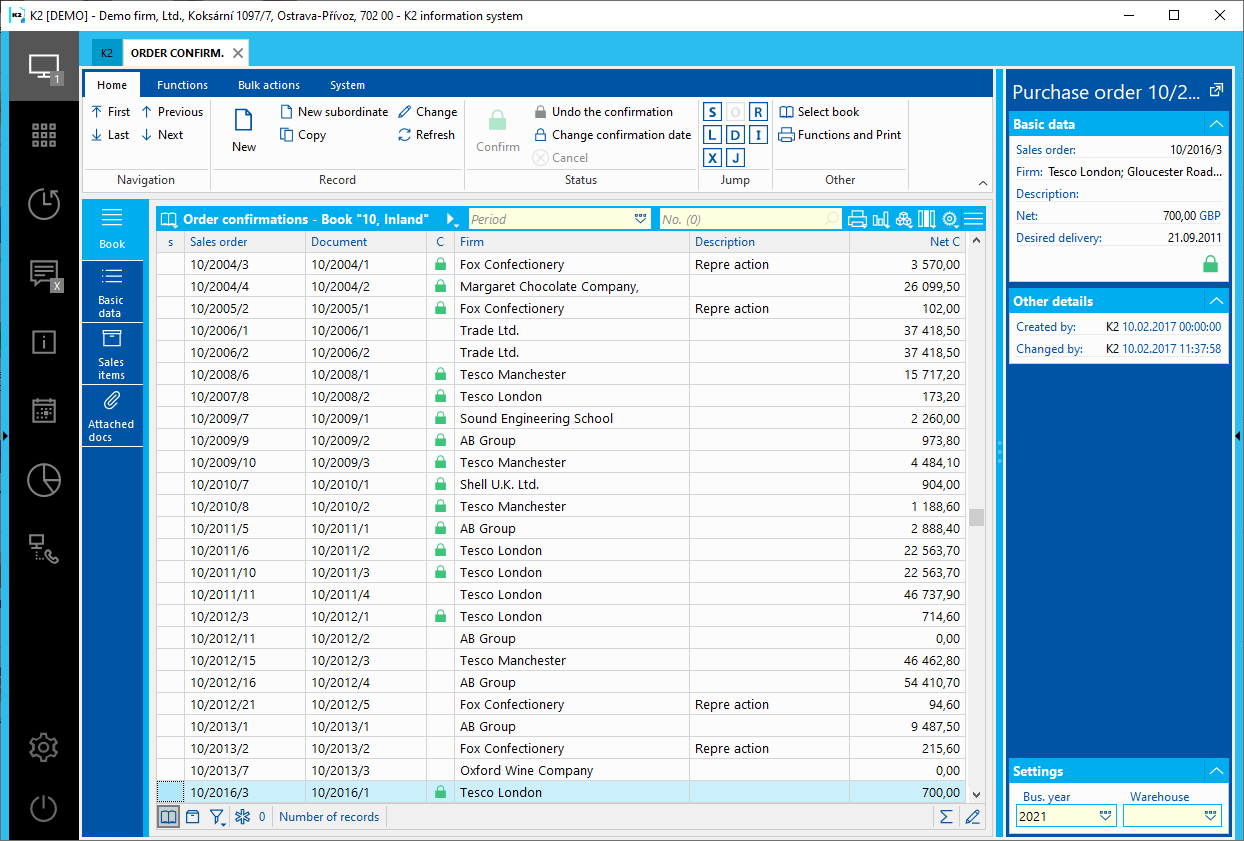
Task: Open the Functions ribbon tab
Action: pyautogui.click(x=183, y=85)
